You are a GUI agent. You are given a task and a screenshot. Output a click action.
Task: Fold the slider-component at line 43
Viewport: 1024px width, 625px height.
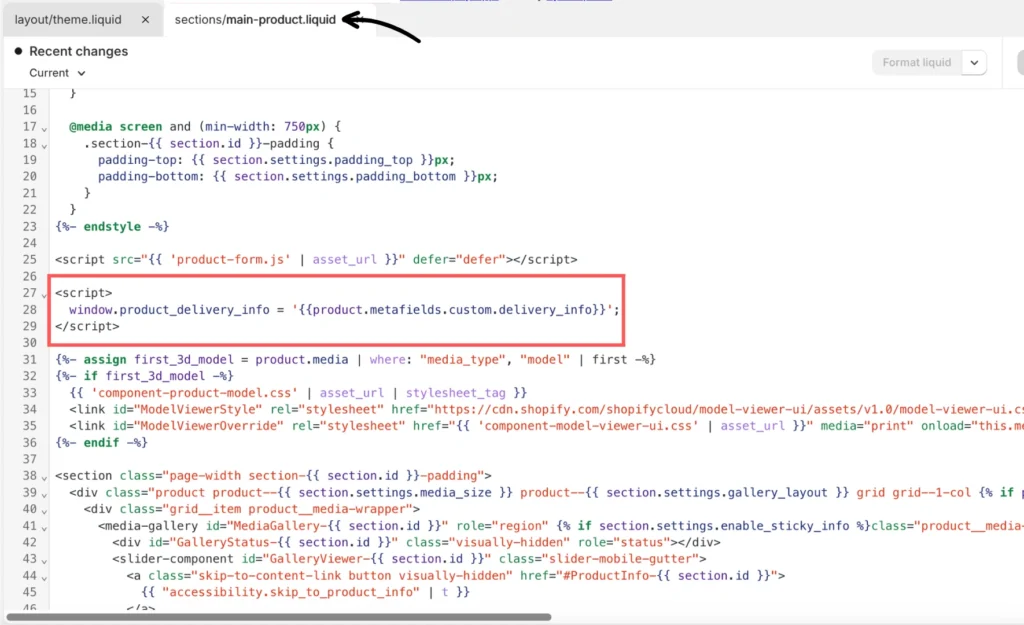[45, 559]
